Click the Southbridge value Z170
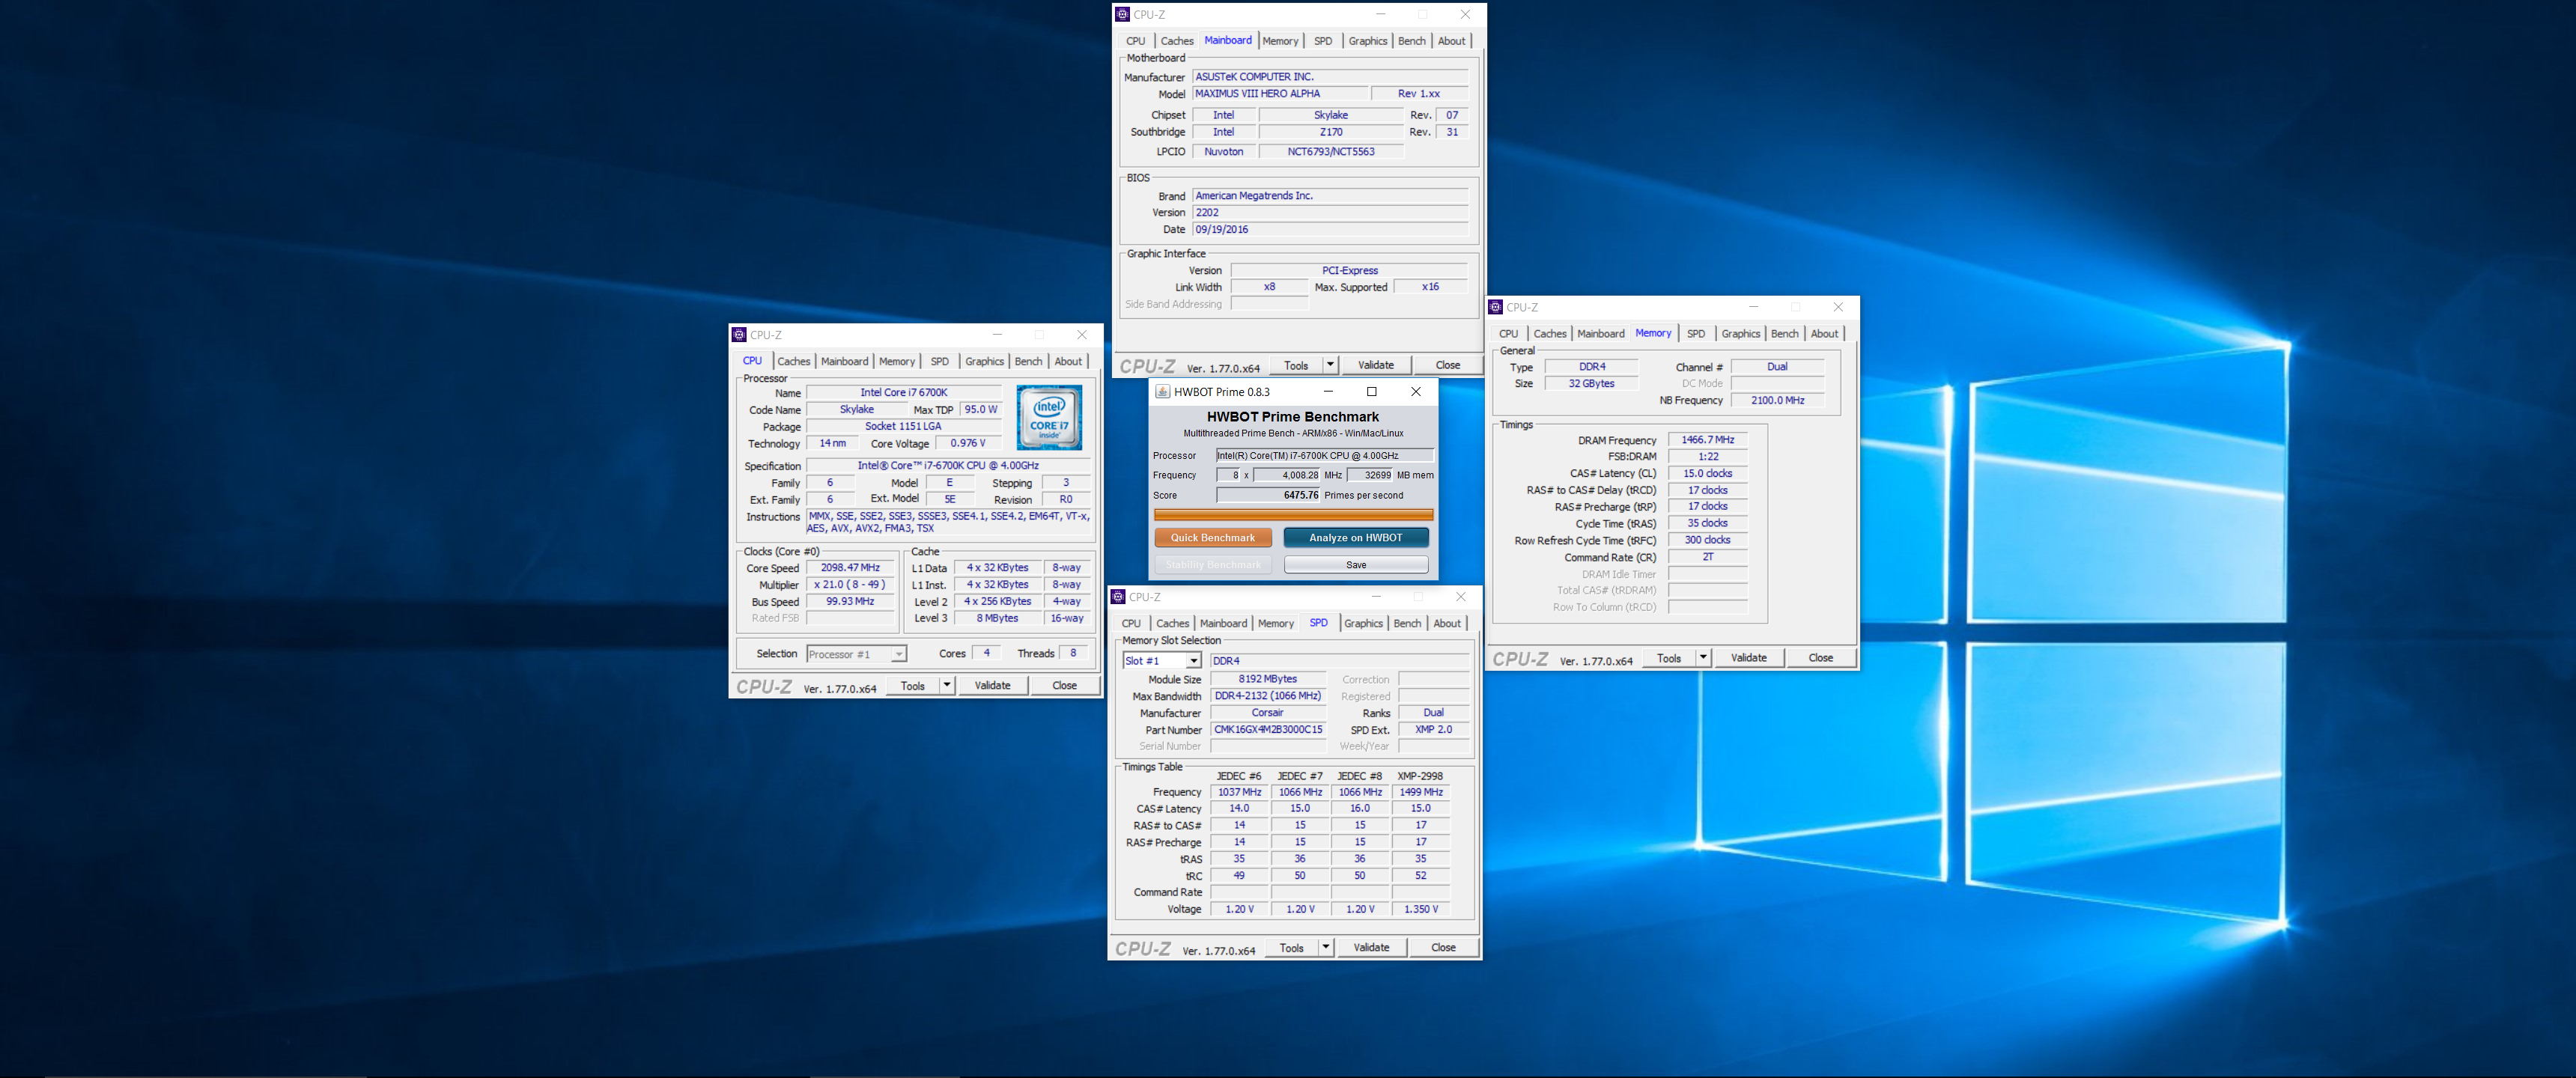Image resolution: width=2576 pixels, height=1078 pixels. point(1330,132)
